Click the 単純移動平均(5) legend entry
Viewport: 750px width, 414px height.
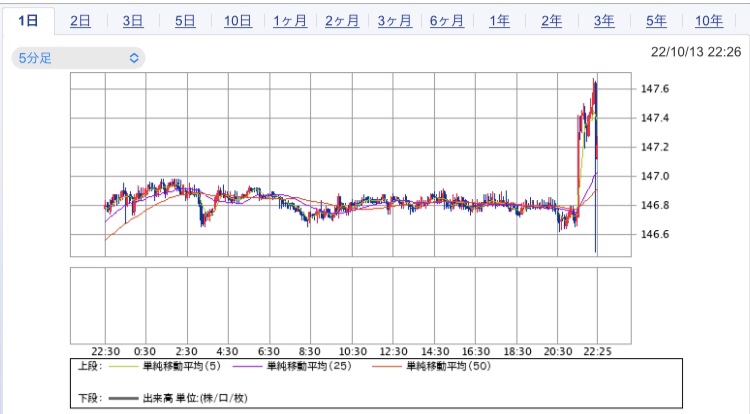(x=182, y=366)
